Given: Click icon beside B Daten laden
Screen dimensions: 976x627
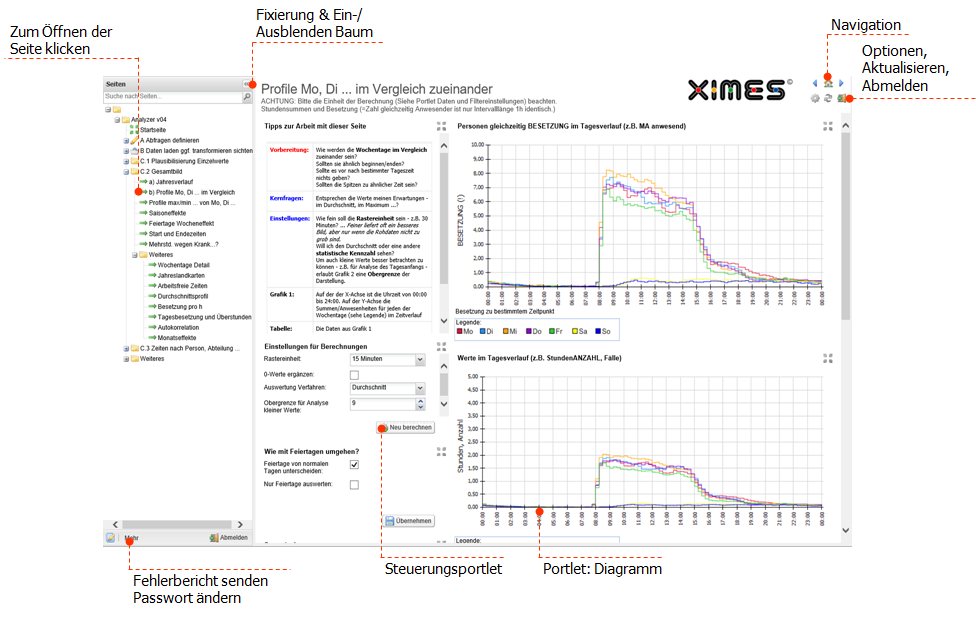Looking at the screenshot, I should click(x=134, y=151).
